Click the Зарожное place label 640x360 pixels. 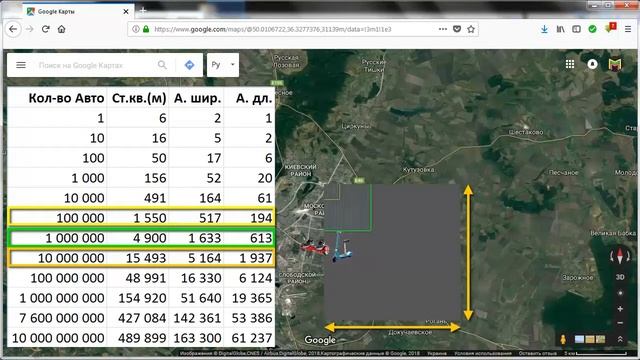click(577, 278)
